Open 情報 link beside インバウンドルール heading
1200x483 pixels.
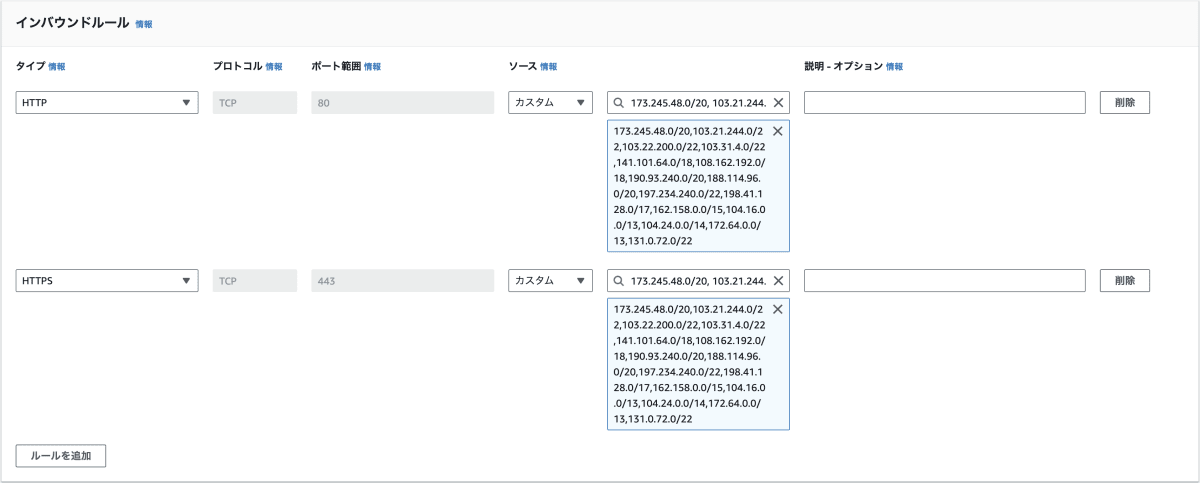click(144, 23)
